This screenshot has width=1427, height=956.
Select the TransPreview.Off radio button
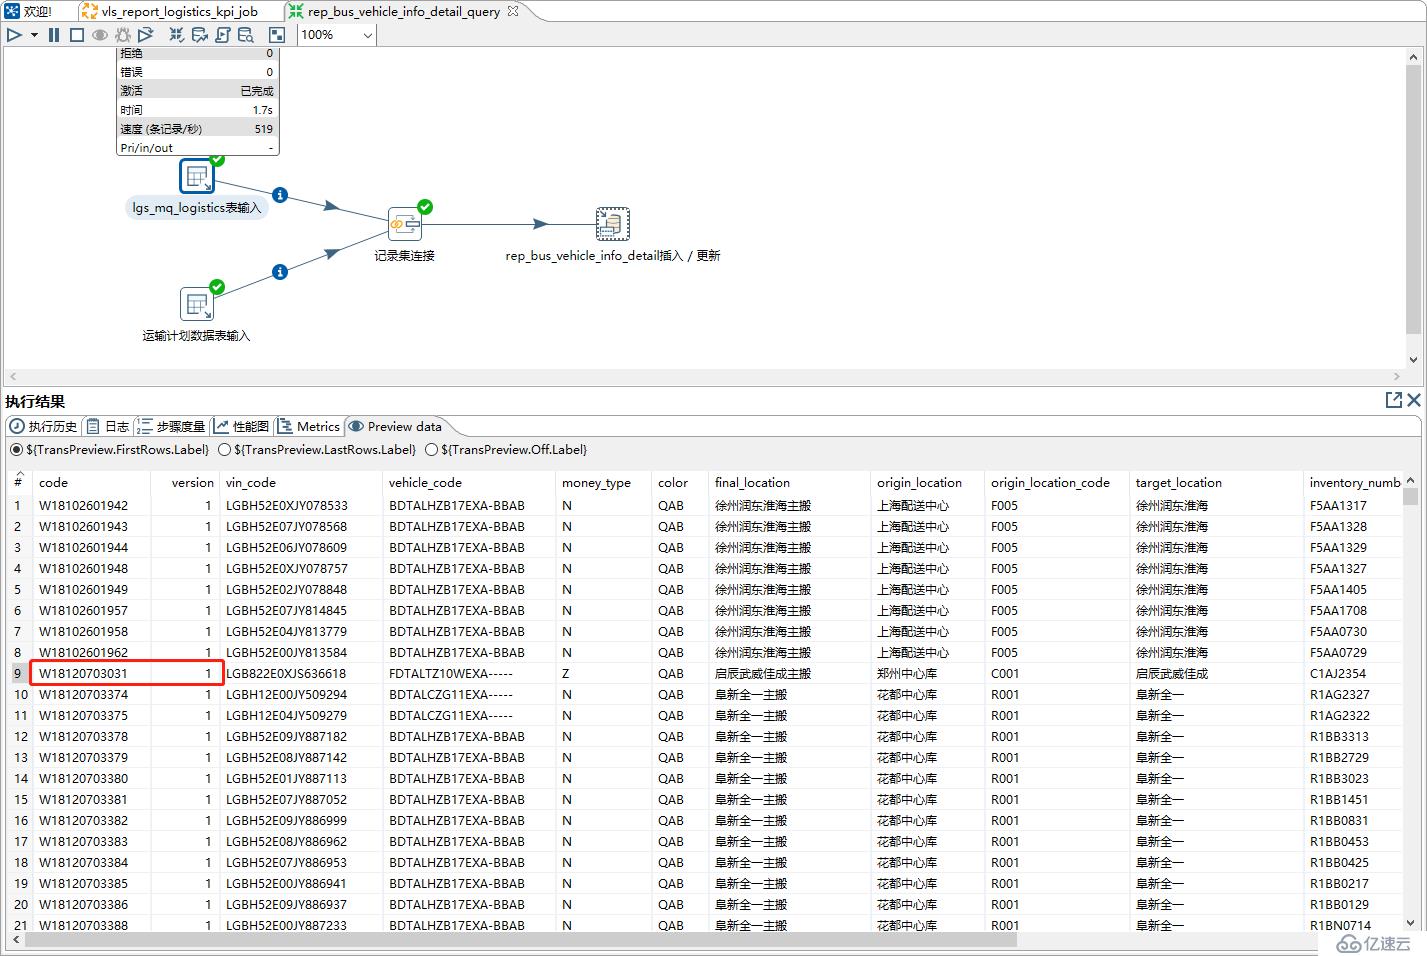point(431,450)
